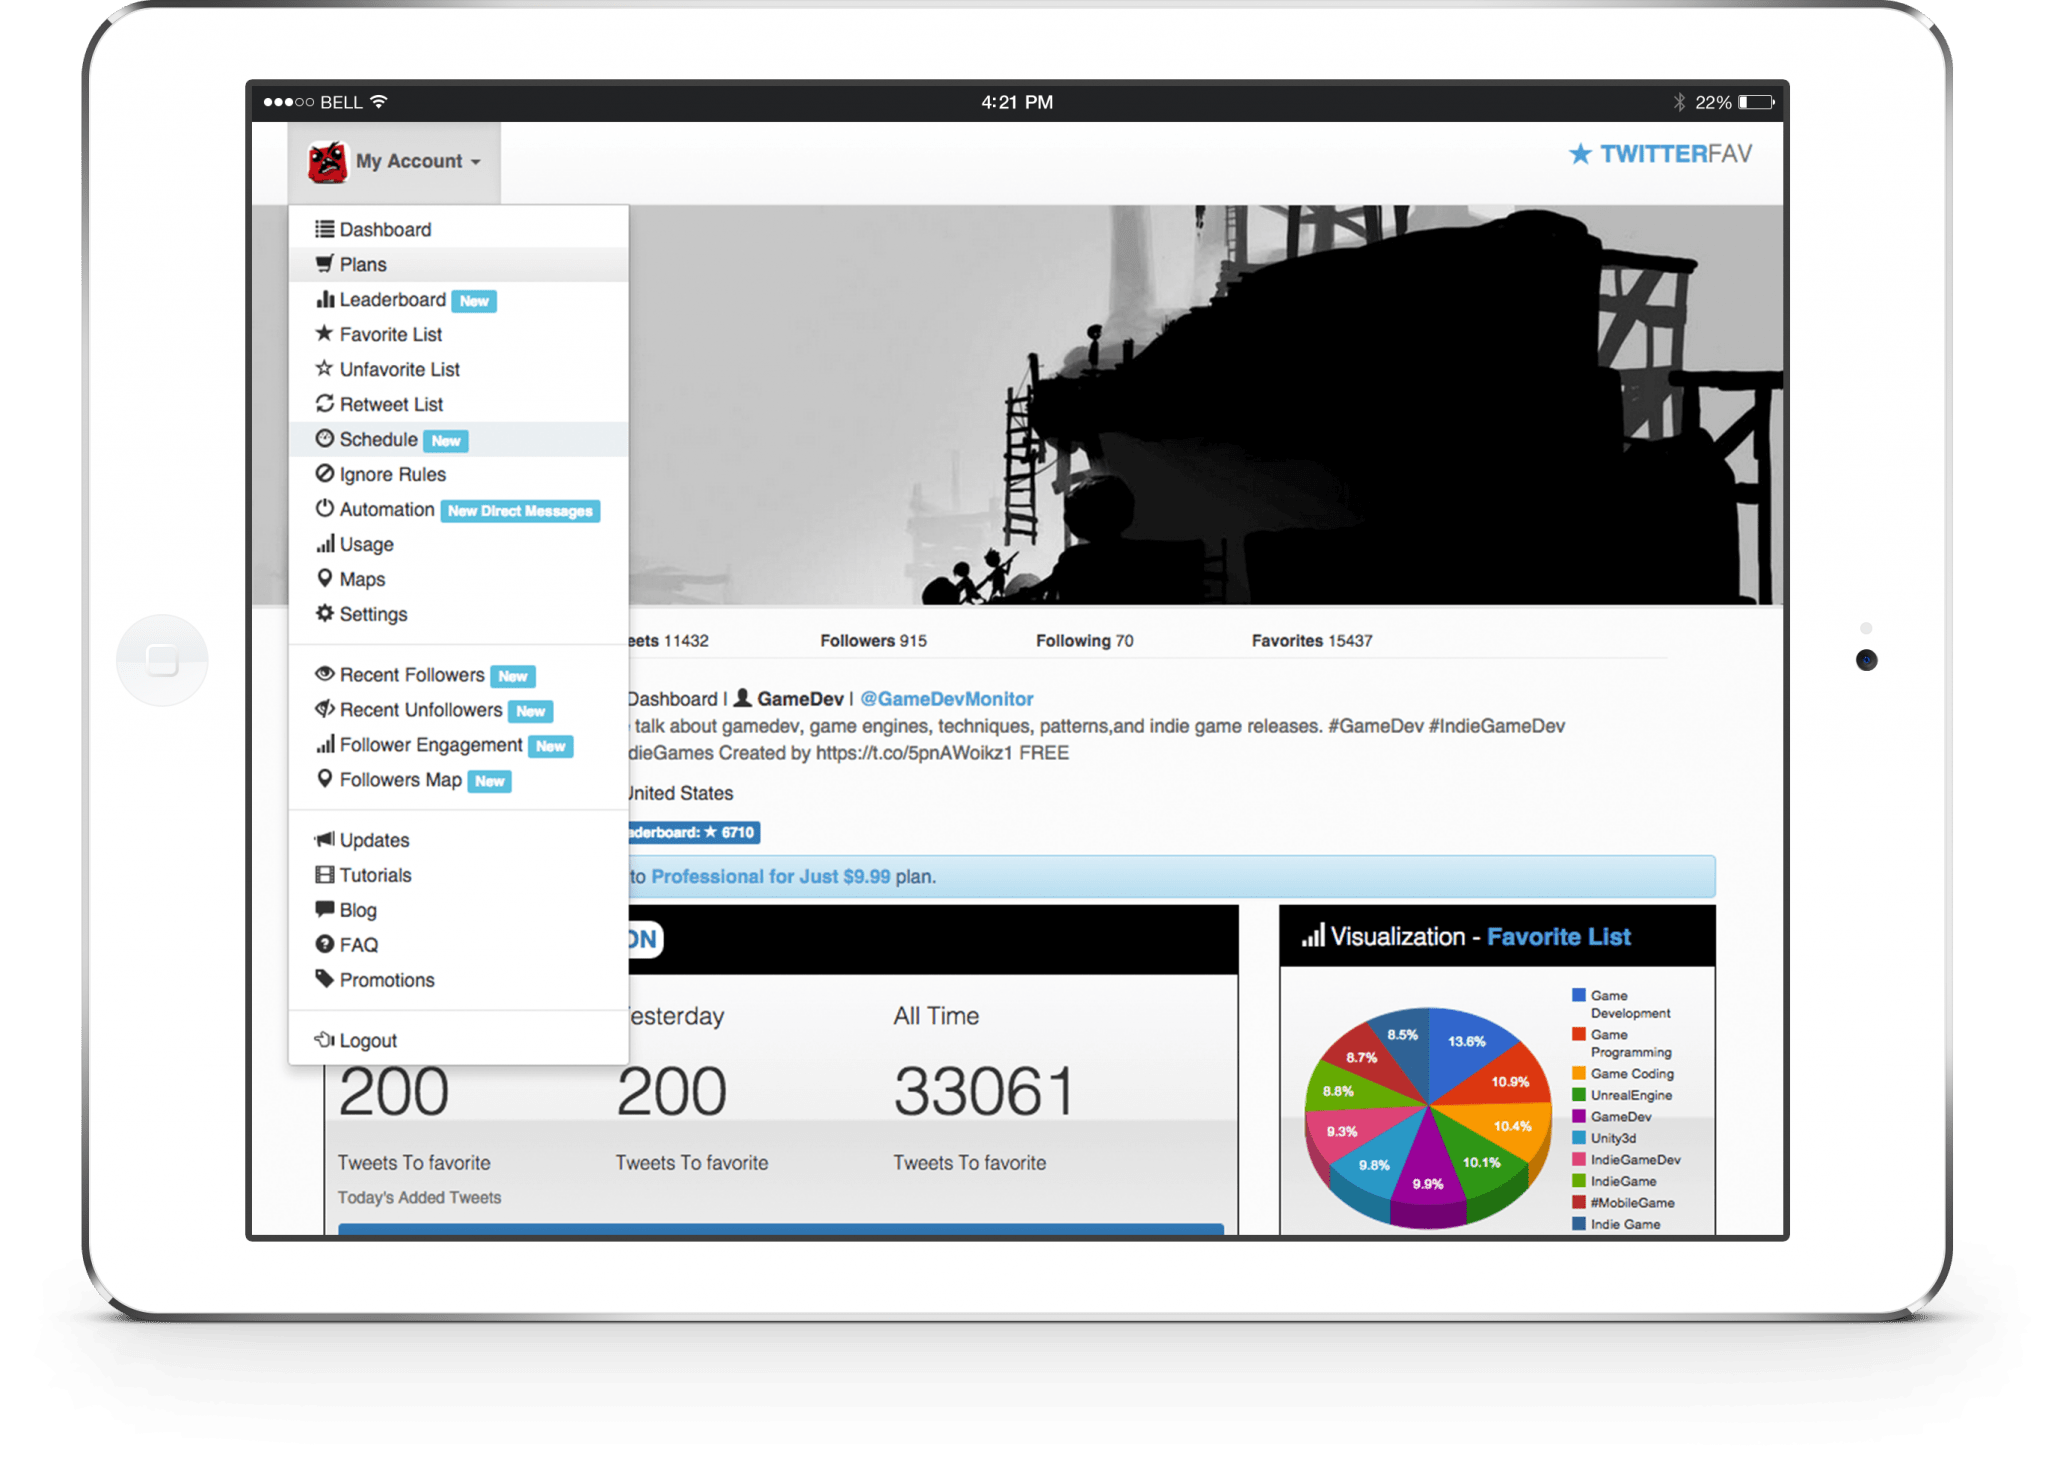Click the ban icon beside Ignore Rules
The height and width of the screenshot is (1463, 2048).
[x=324, y=474]
